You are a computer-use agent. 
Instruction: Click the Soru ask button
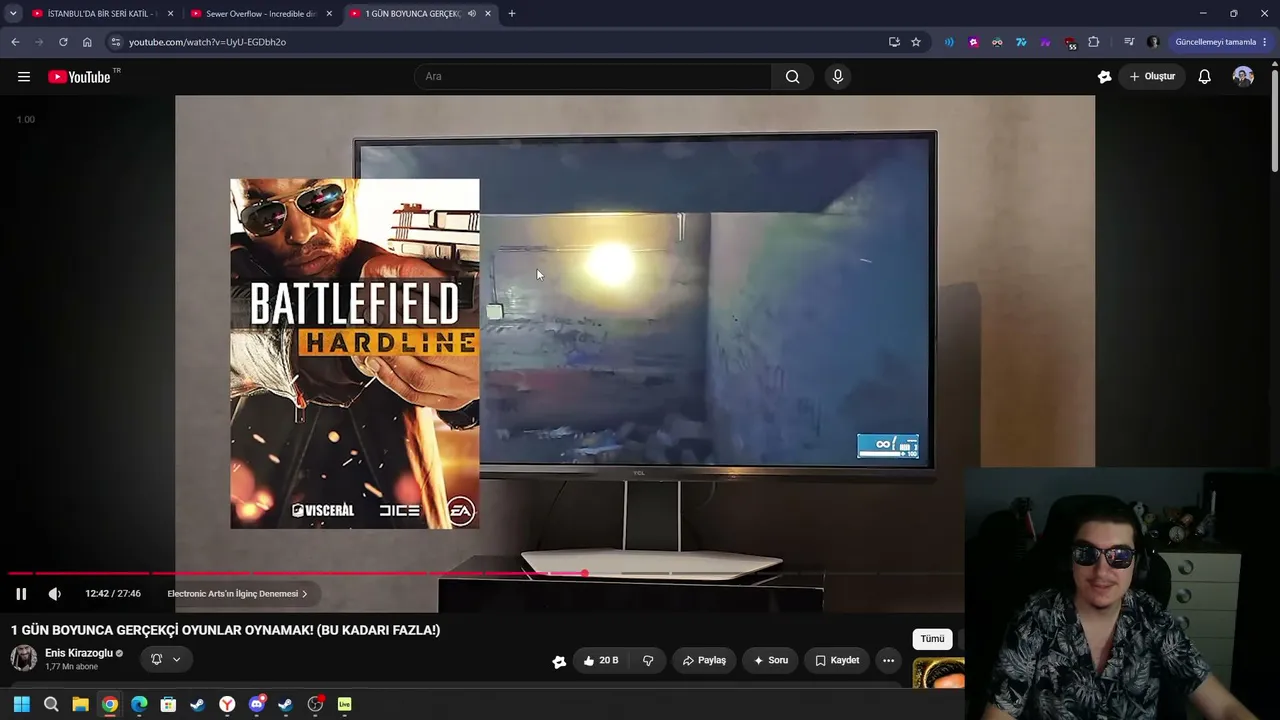point(770,660)
